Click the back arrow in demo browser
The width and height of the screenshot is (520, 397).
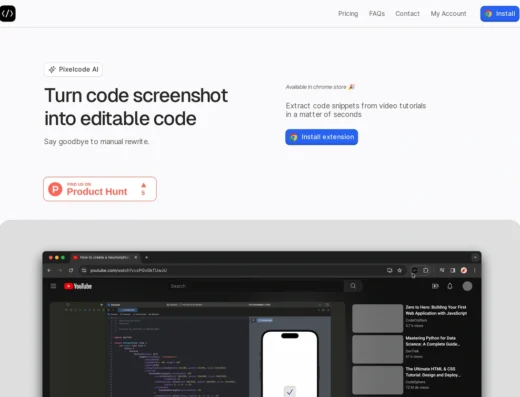click(x=49, y=270)
